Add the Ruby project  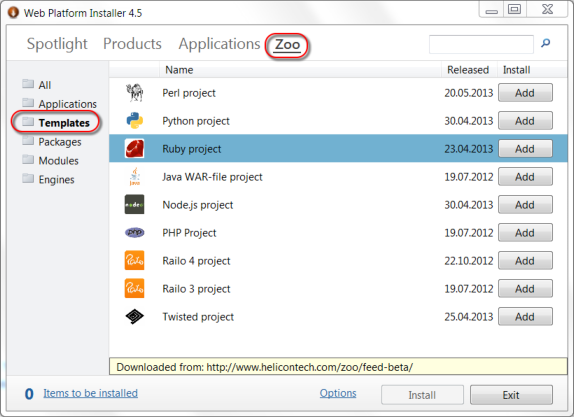[525, 149]
